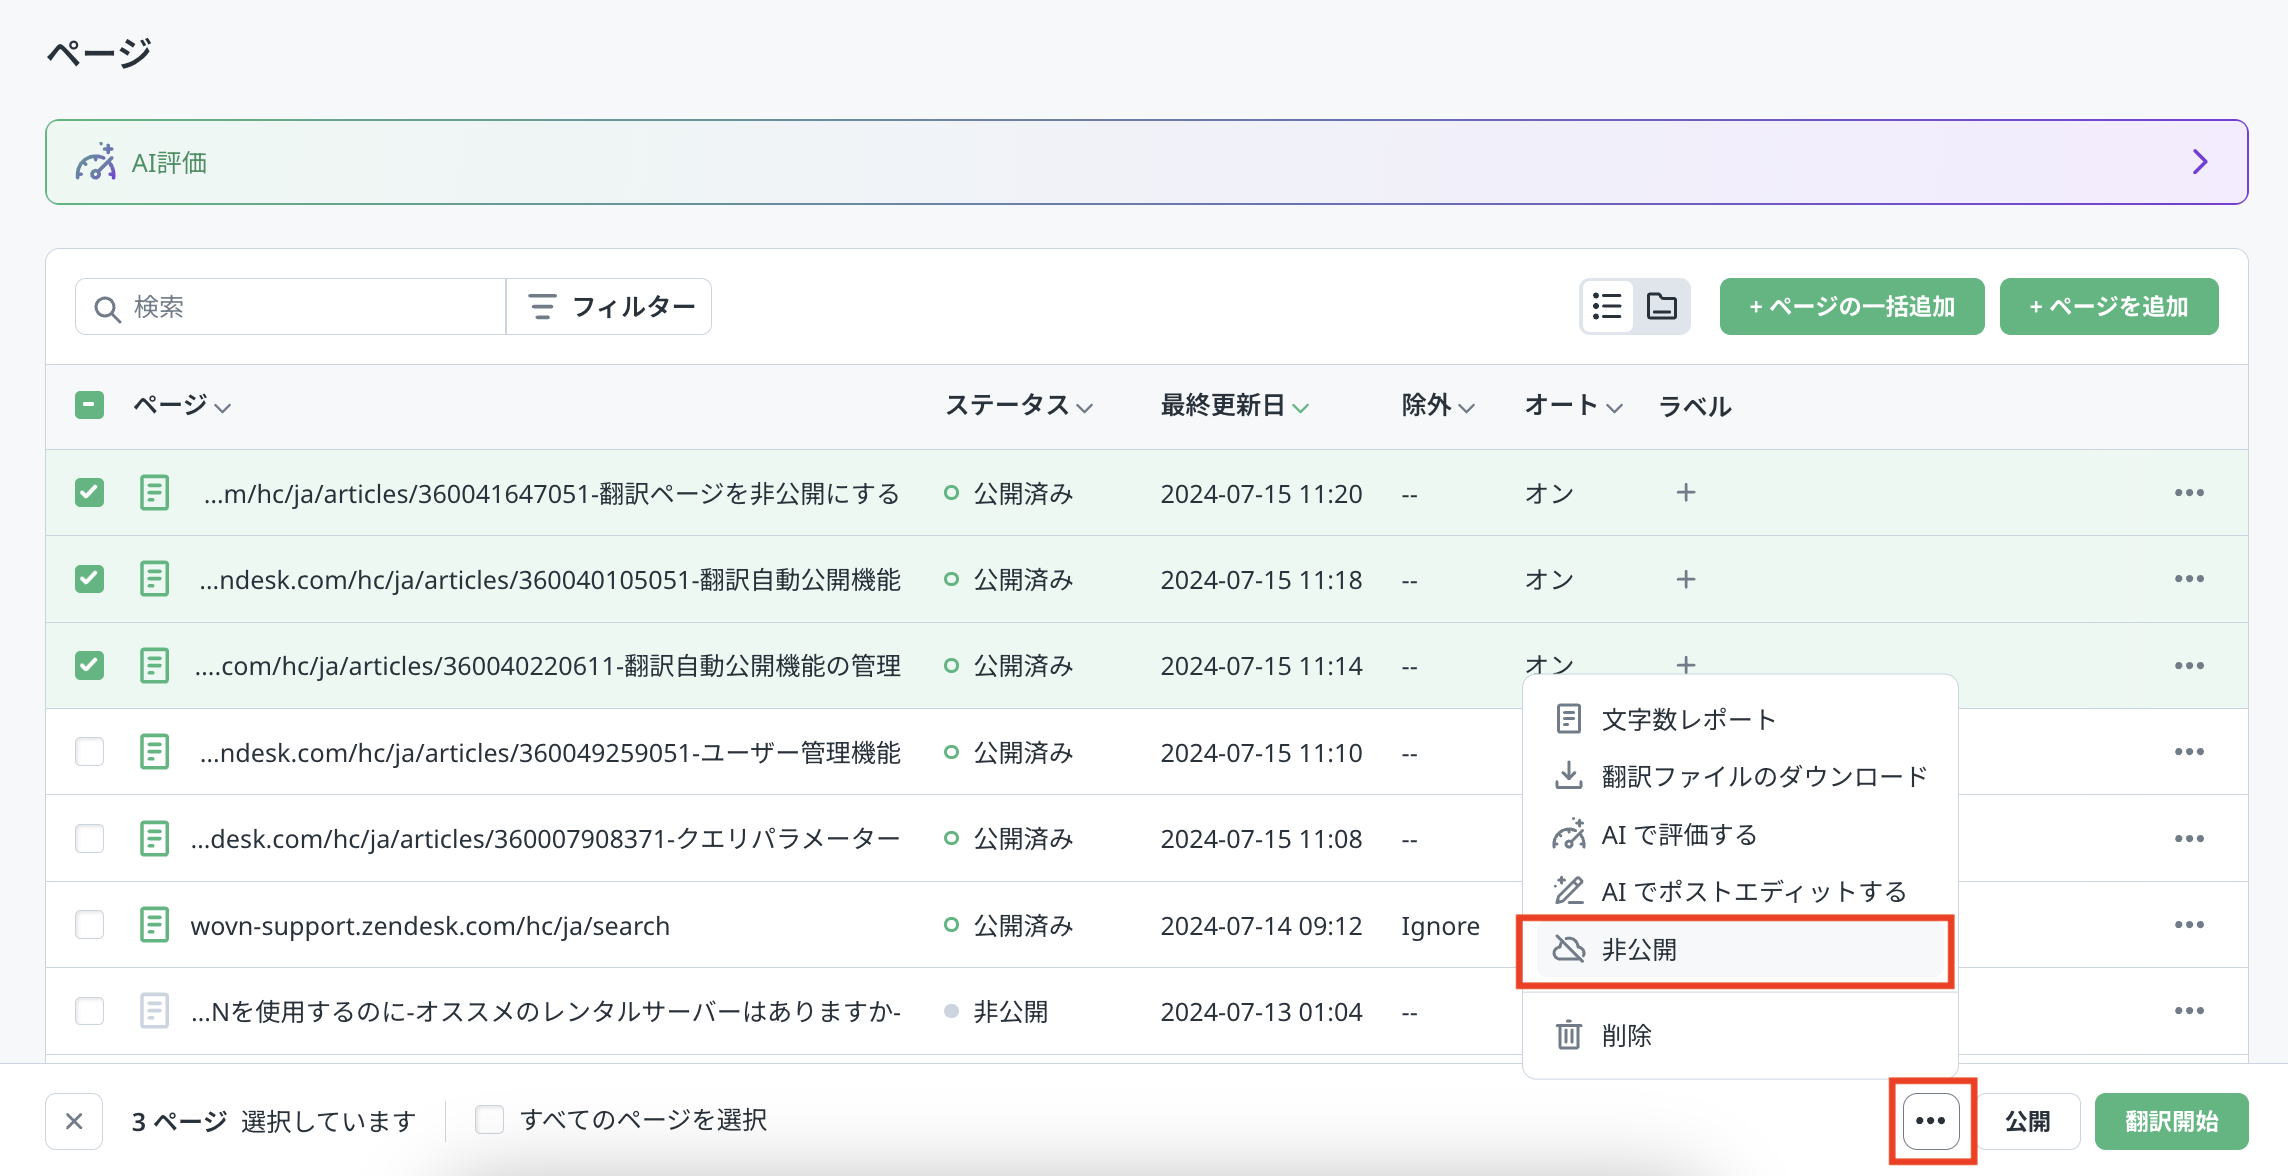Open more options for the search page row

pos(2188,925)
